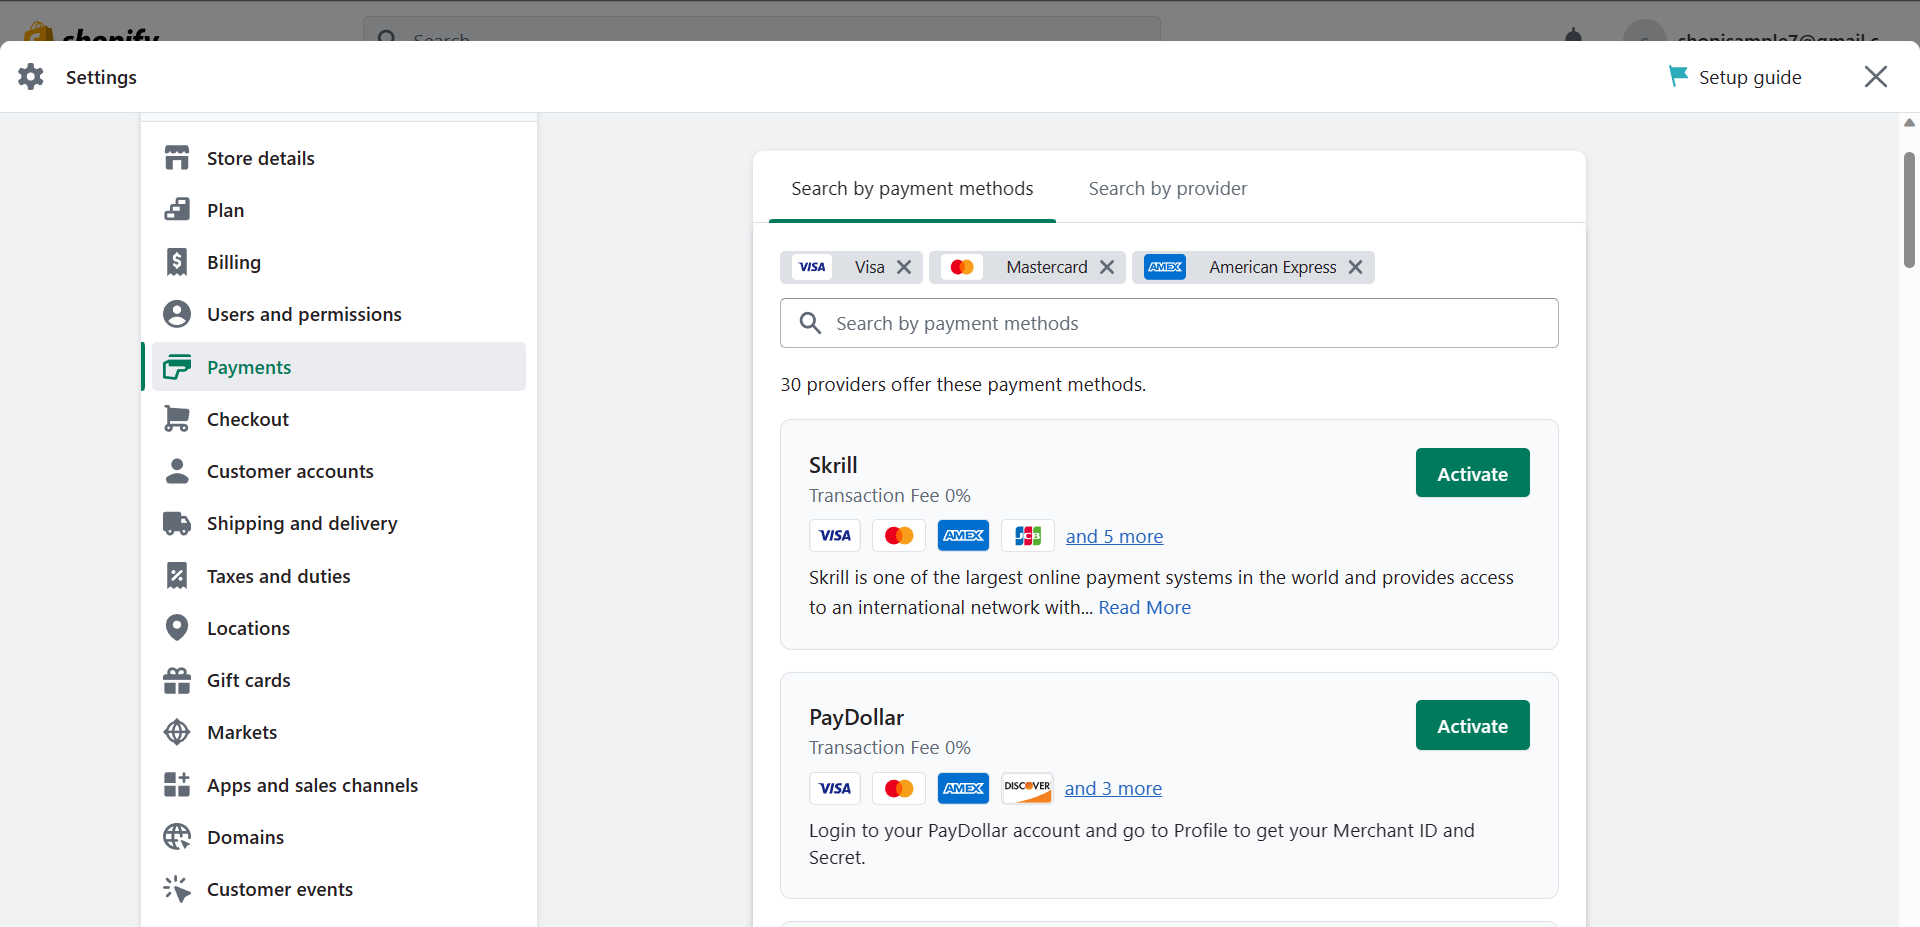Select Users and permissions icon

pos(177,314)
